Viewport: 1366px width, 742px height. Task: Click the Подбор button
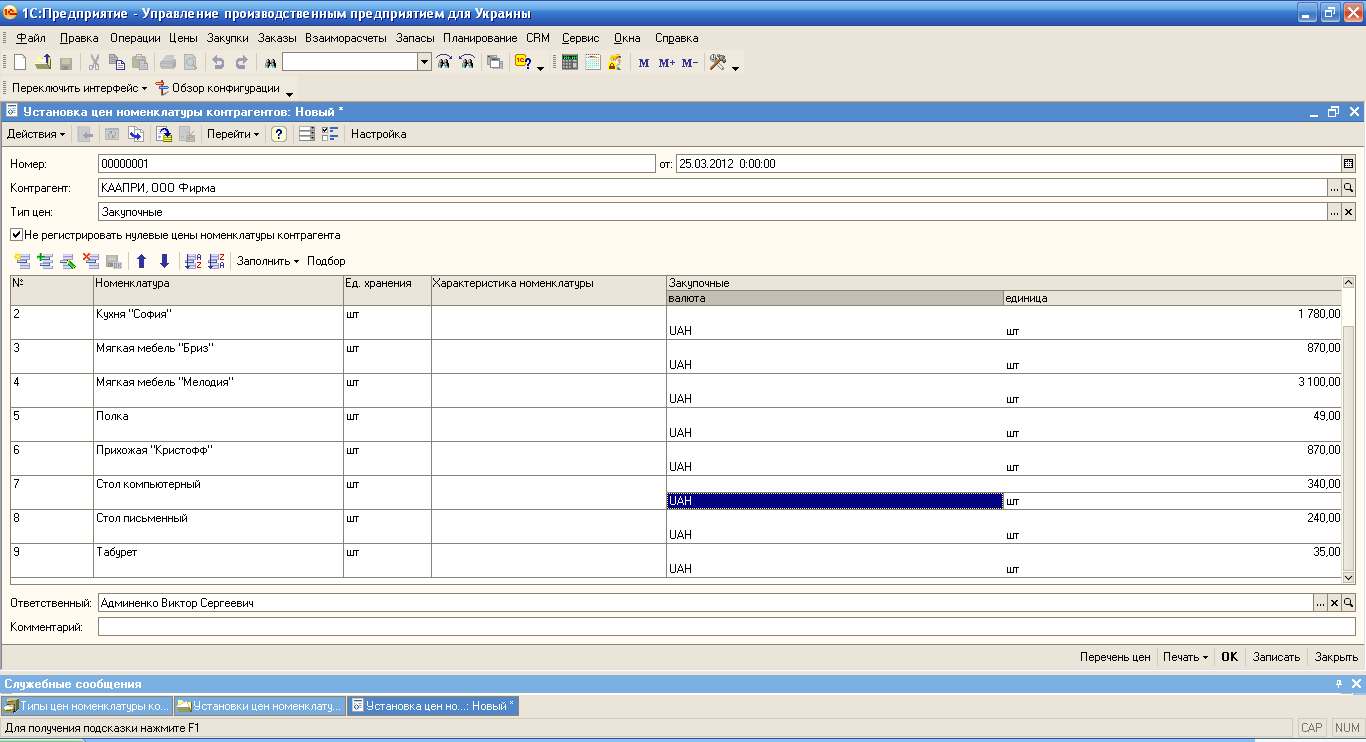pyautogui.click(x=326, y=261)
